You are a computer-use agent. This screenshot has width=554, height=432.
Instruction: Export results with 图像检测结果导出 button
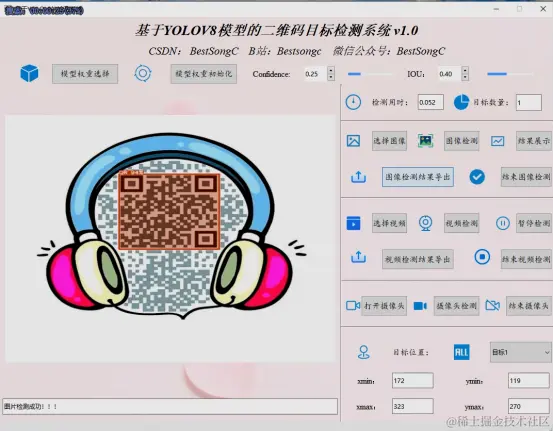tap(418, 177)
